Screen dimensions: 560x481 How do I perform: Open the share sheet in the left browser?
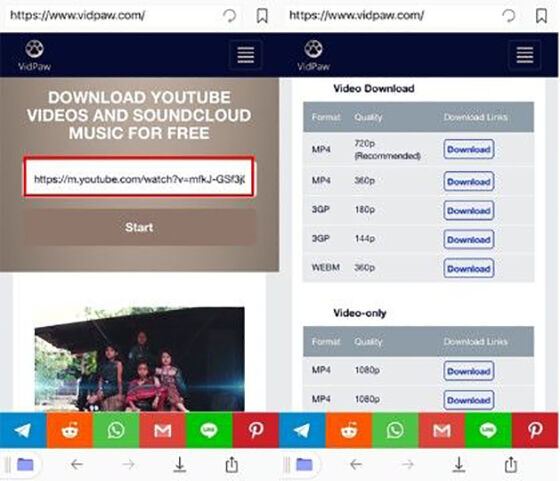pos(231,464)
